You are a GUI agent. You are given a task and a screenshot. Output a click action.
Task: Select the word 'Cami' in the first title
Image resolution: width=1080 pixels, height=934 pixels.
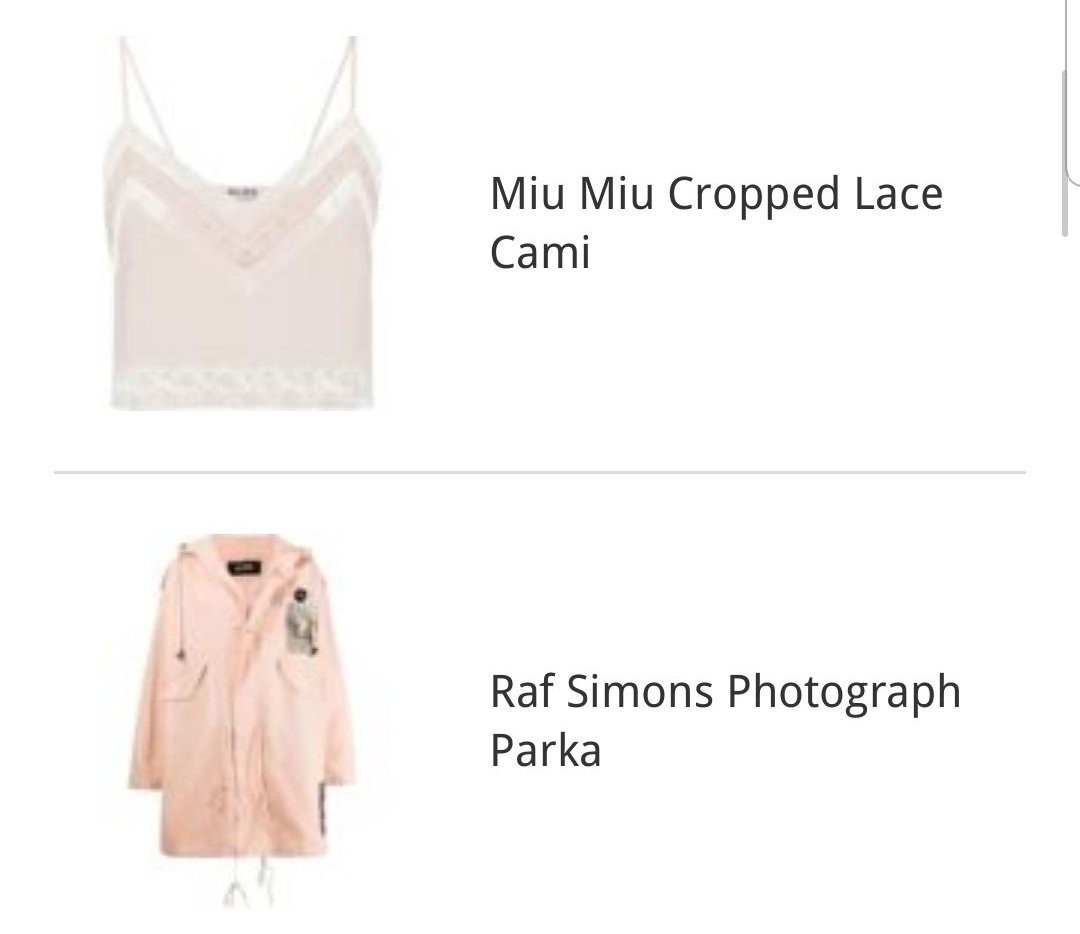540,252
